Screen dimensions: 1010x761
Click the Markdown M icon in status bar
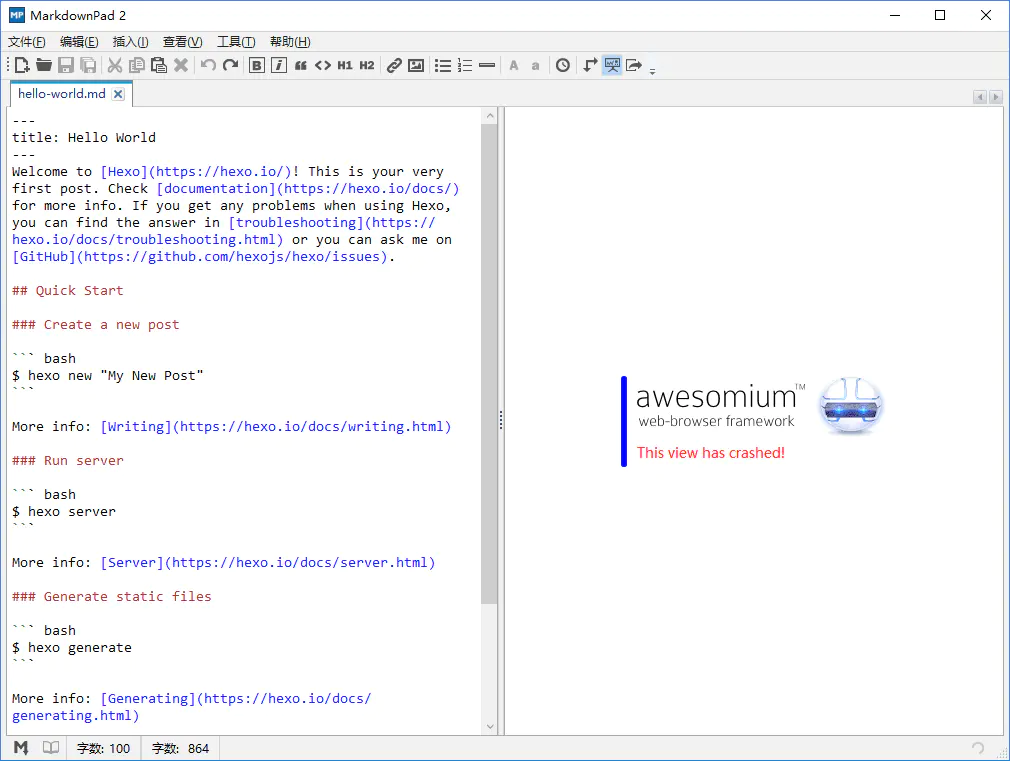pos(21,747)
